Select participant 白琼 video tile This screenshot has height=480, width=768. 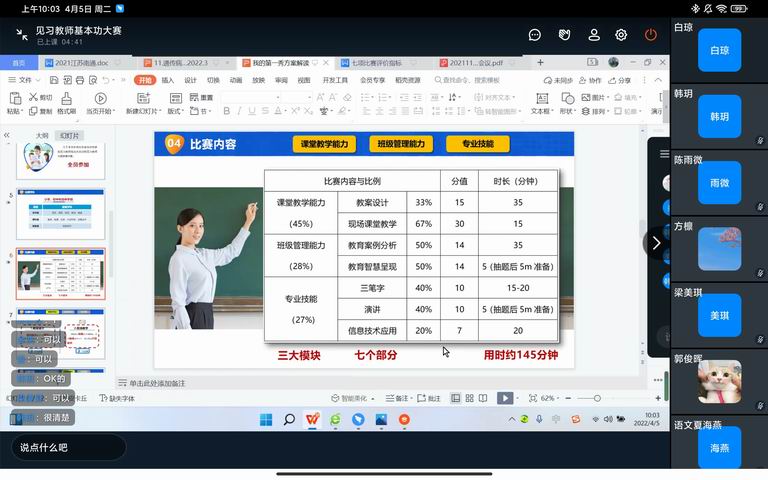point(719,50)
